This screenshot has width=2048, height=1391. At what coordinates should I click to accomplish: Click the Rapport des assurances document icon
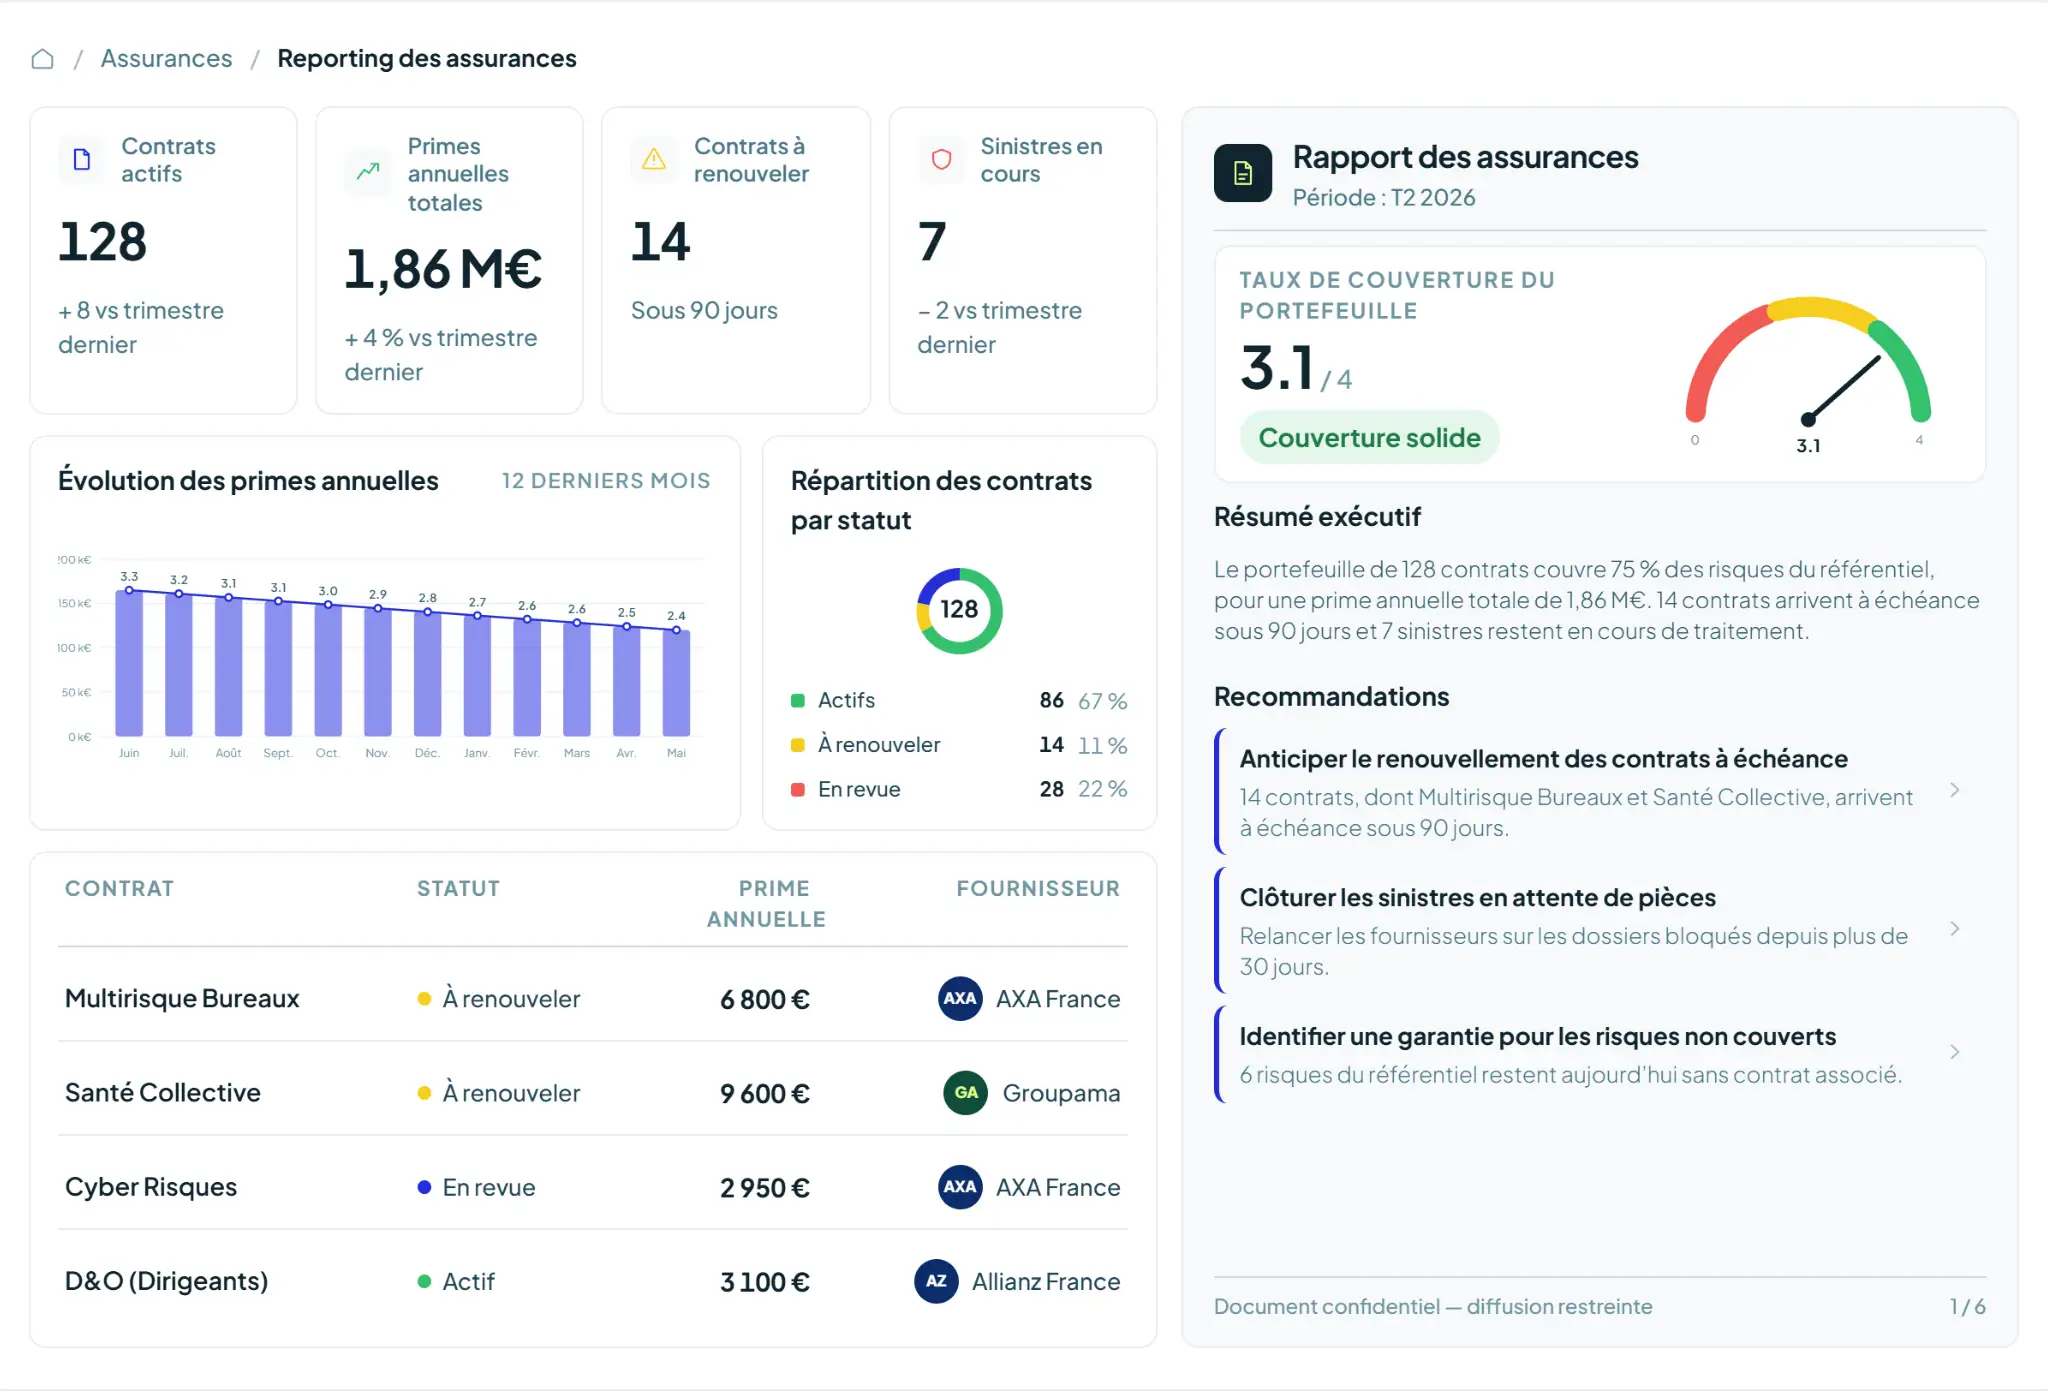coord(1243,173)
